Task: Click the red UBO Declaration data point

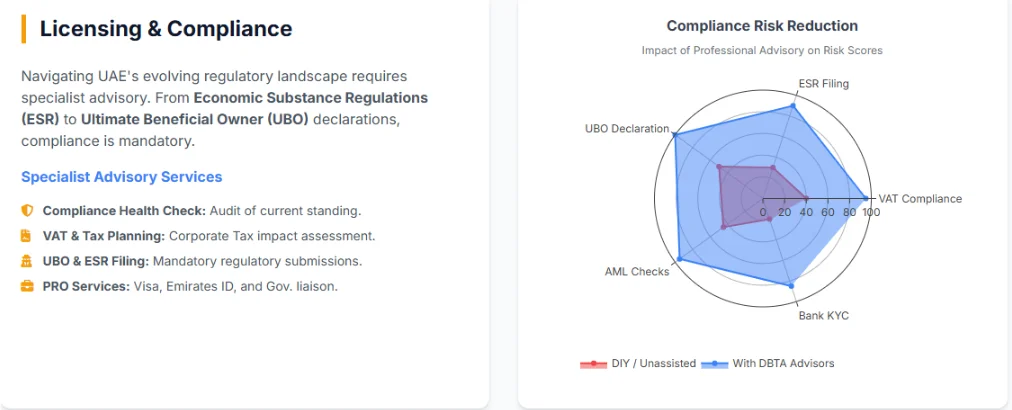Action: (x=718, y=167)
